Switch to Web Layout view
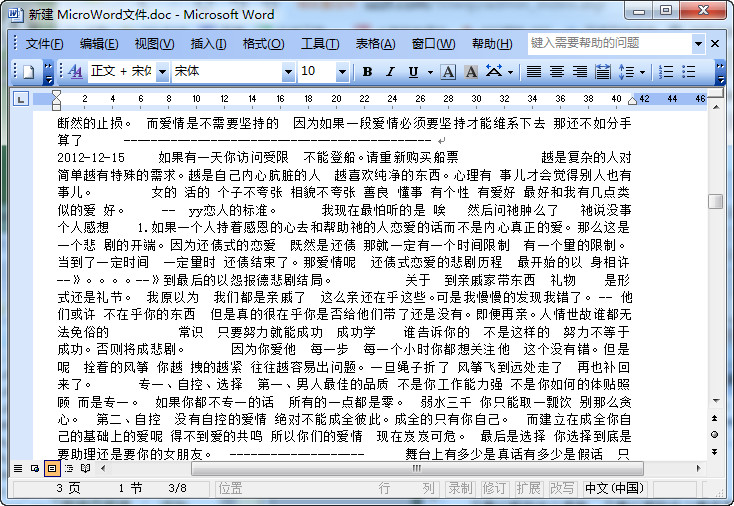The height and width of the screenshot is (506, 734). point(35,468)
